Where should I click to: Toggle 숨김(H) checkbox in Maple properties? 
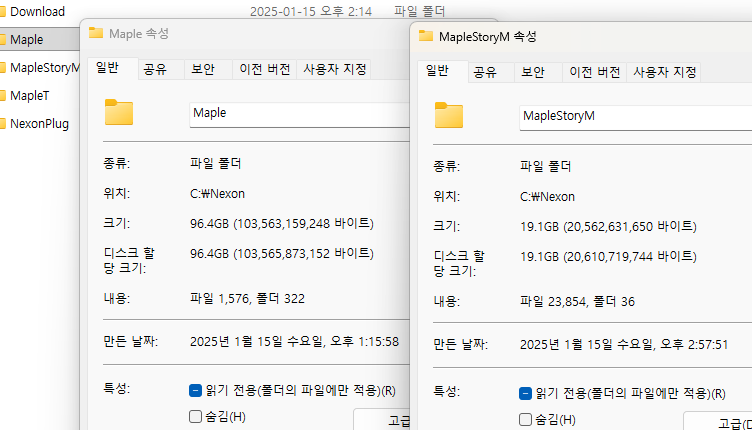195,417
